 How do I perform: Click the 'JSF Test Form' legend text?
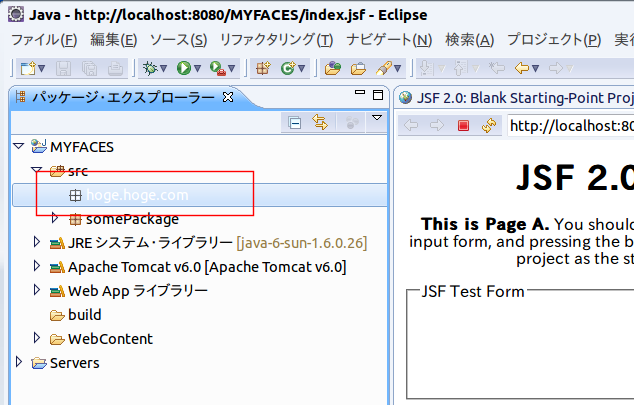473,291
